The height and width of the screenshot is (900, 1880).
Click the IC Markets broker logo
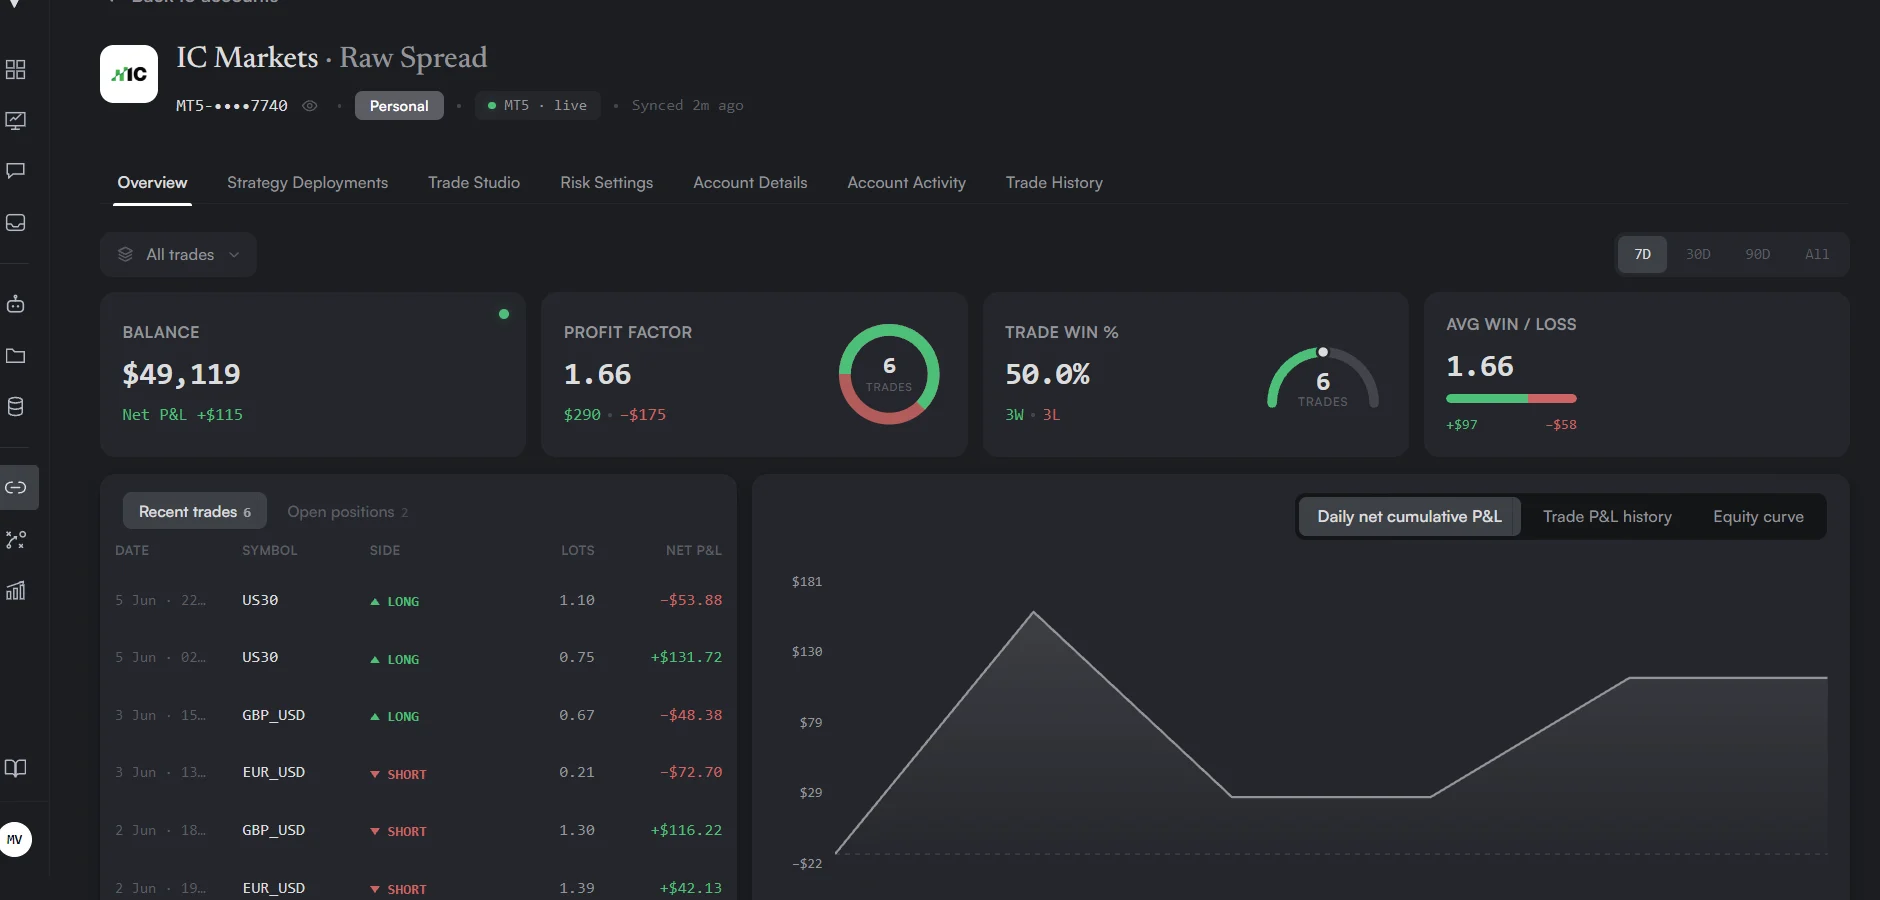click(x=129, y=74)
